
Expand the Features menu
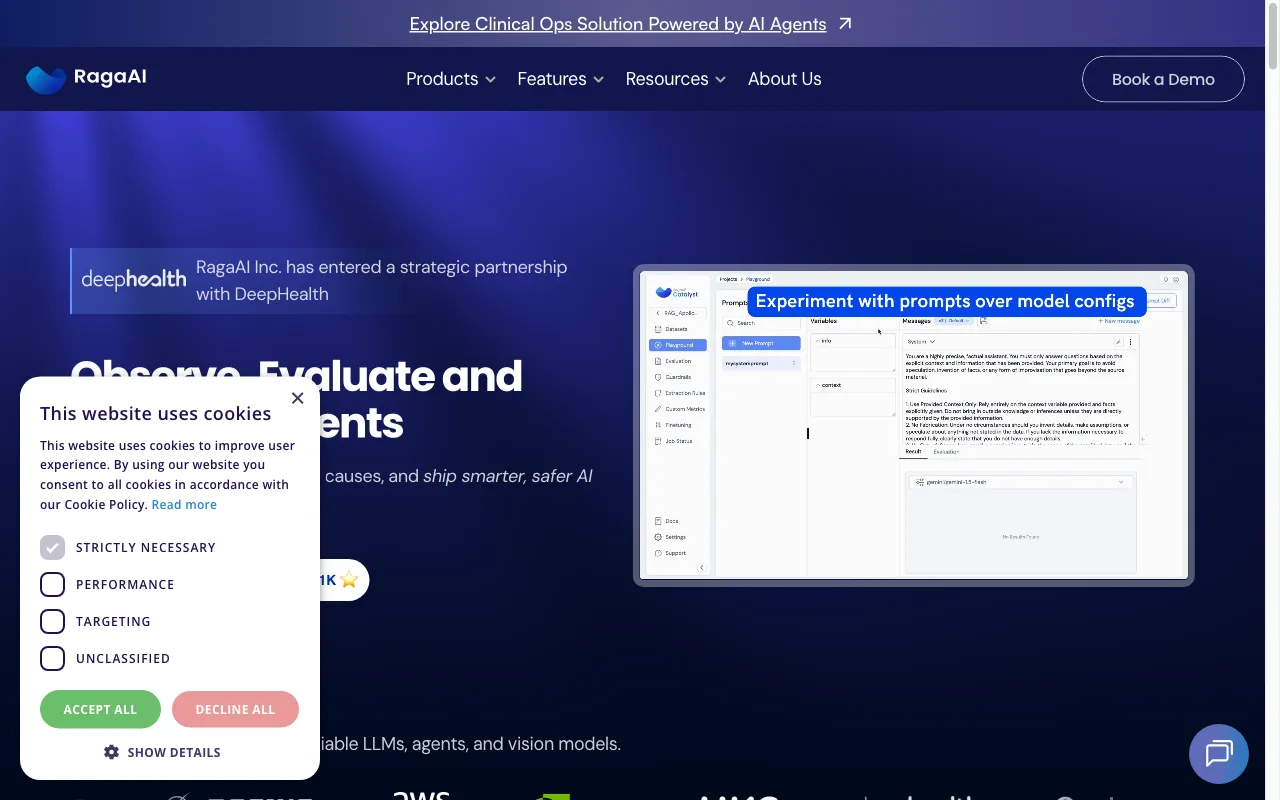pos(561,79)
